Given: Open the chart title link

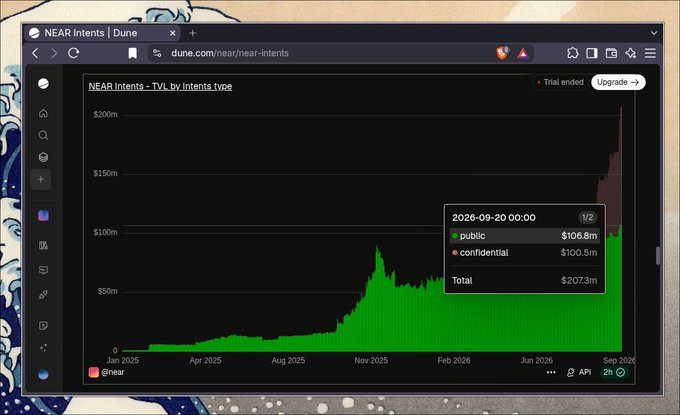Looking at the screenshot, I should [160, 86].
